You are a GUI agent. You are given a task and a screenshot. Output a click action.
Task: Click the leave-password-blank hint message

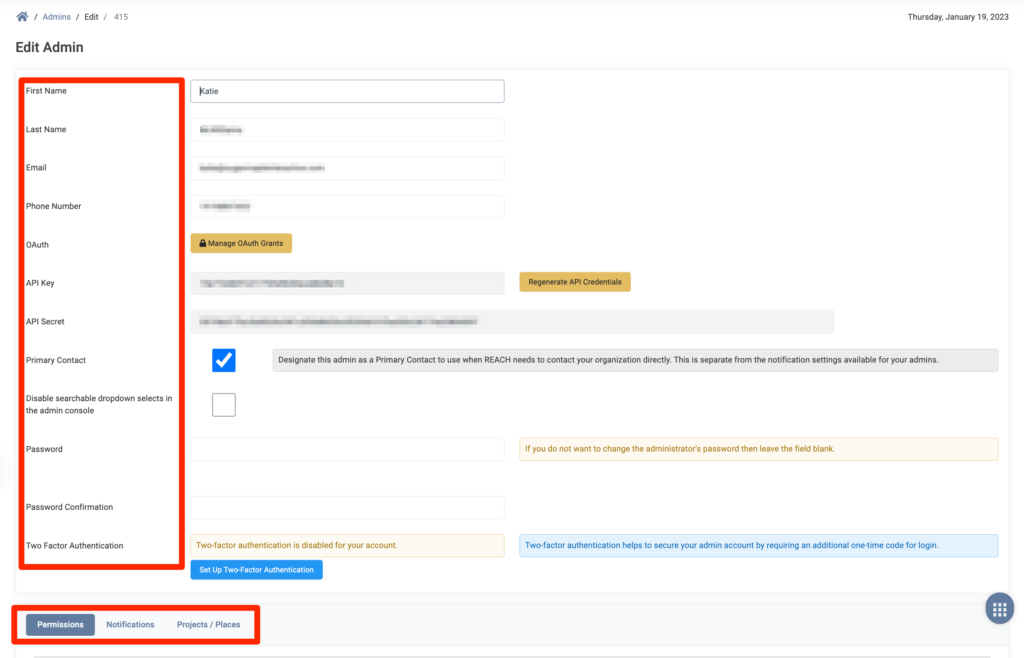759,449
